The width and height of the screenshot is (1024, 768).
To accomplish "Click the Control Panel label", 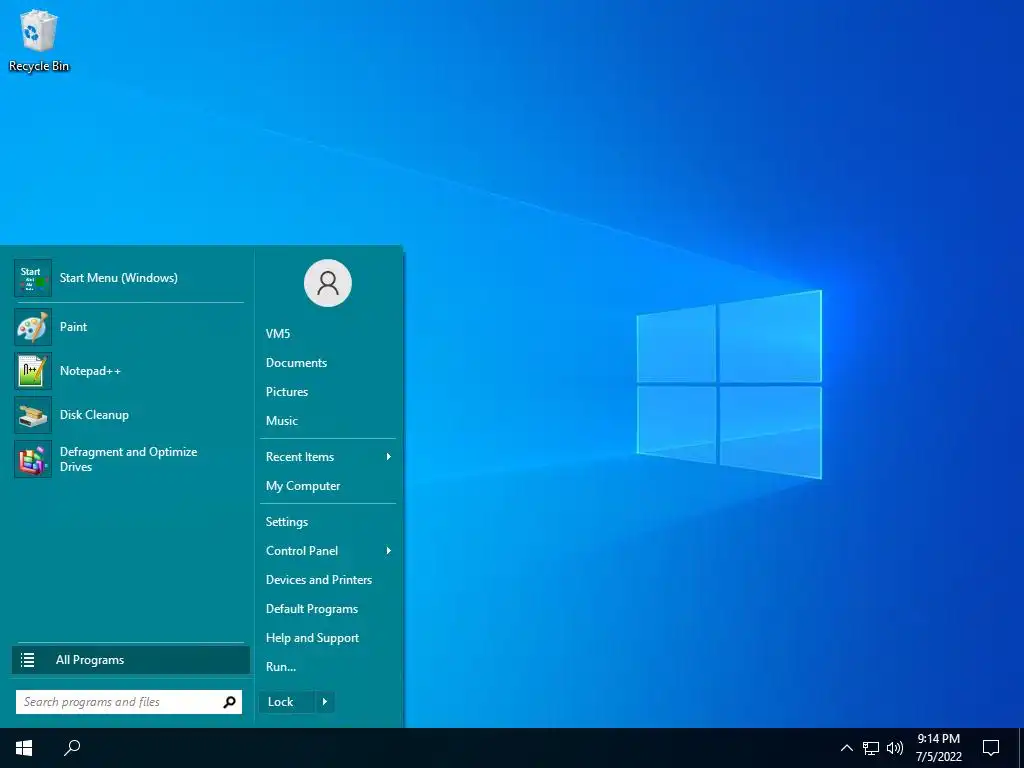I will [302, 551].
